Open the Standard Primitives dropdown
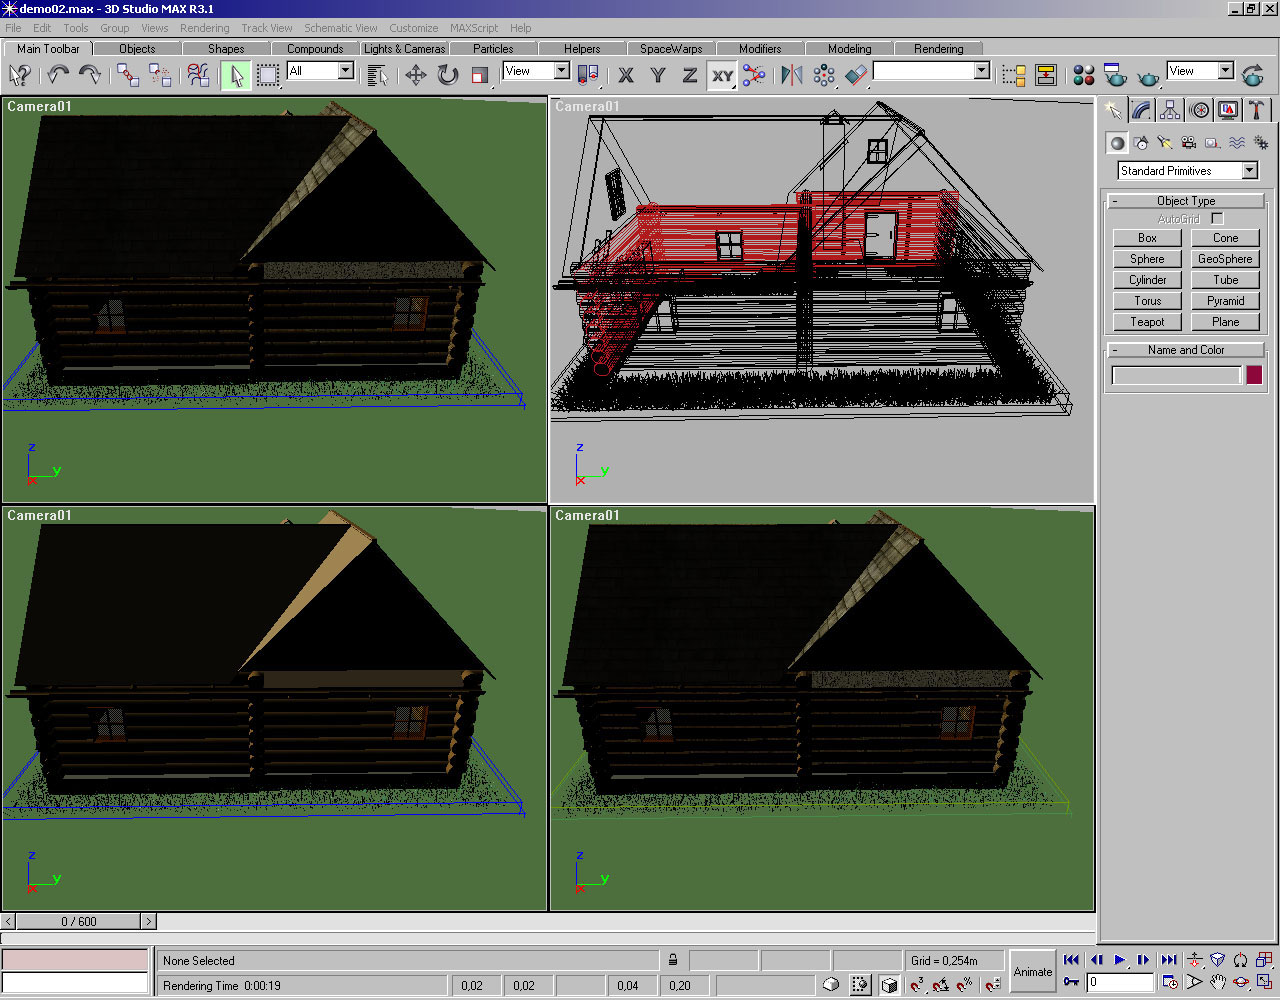 click(1249, 171)
